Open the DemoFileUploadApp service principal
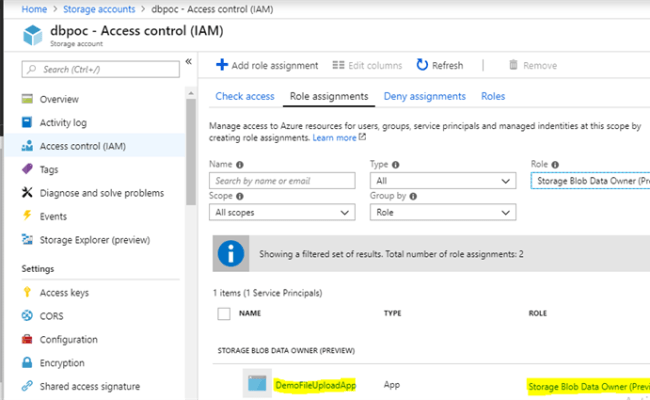Viewport: 650px width, 400px height. [315, 385]
